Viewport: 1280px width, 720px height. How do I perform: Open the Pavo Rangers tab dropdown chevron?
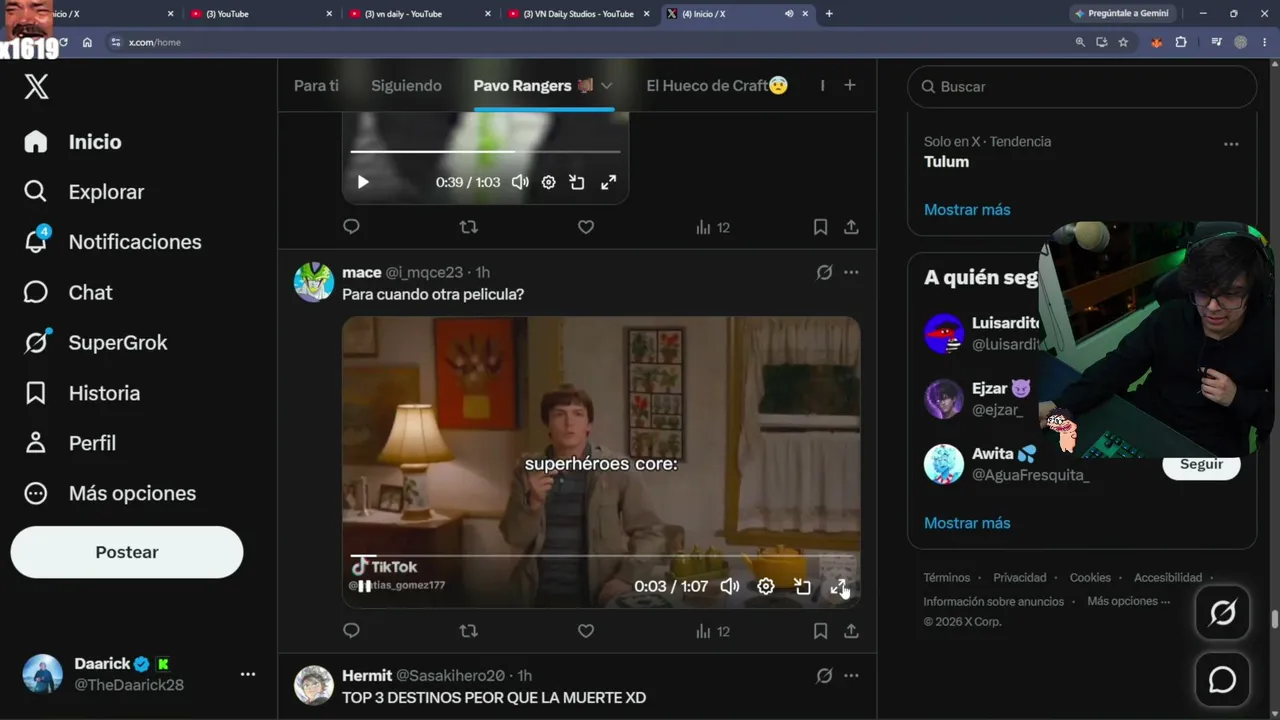click(x=606, y=86)
